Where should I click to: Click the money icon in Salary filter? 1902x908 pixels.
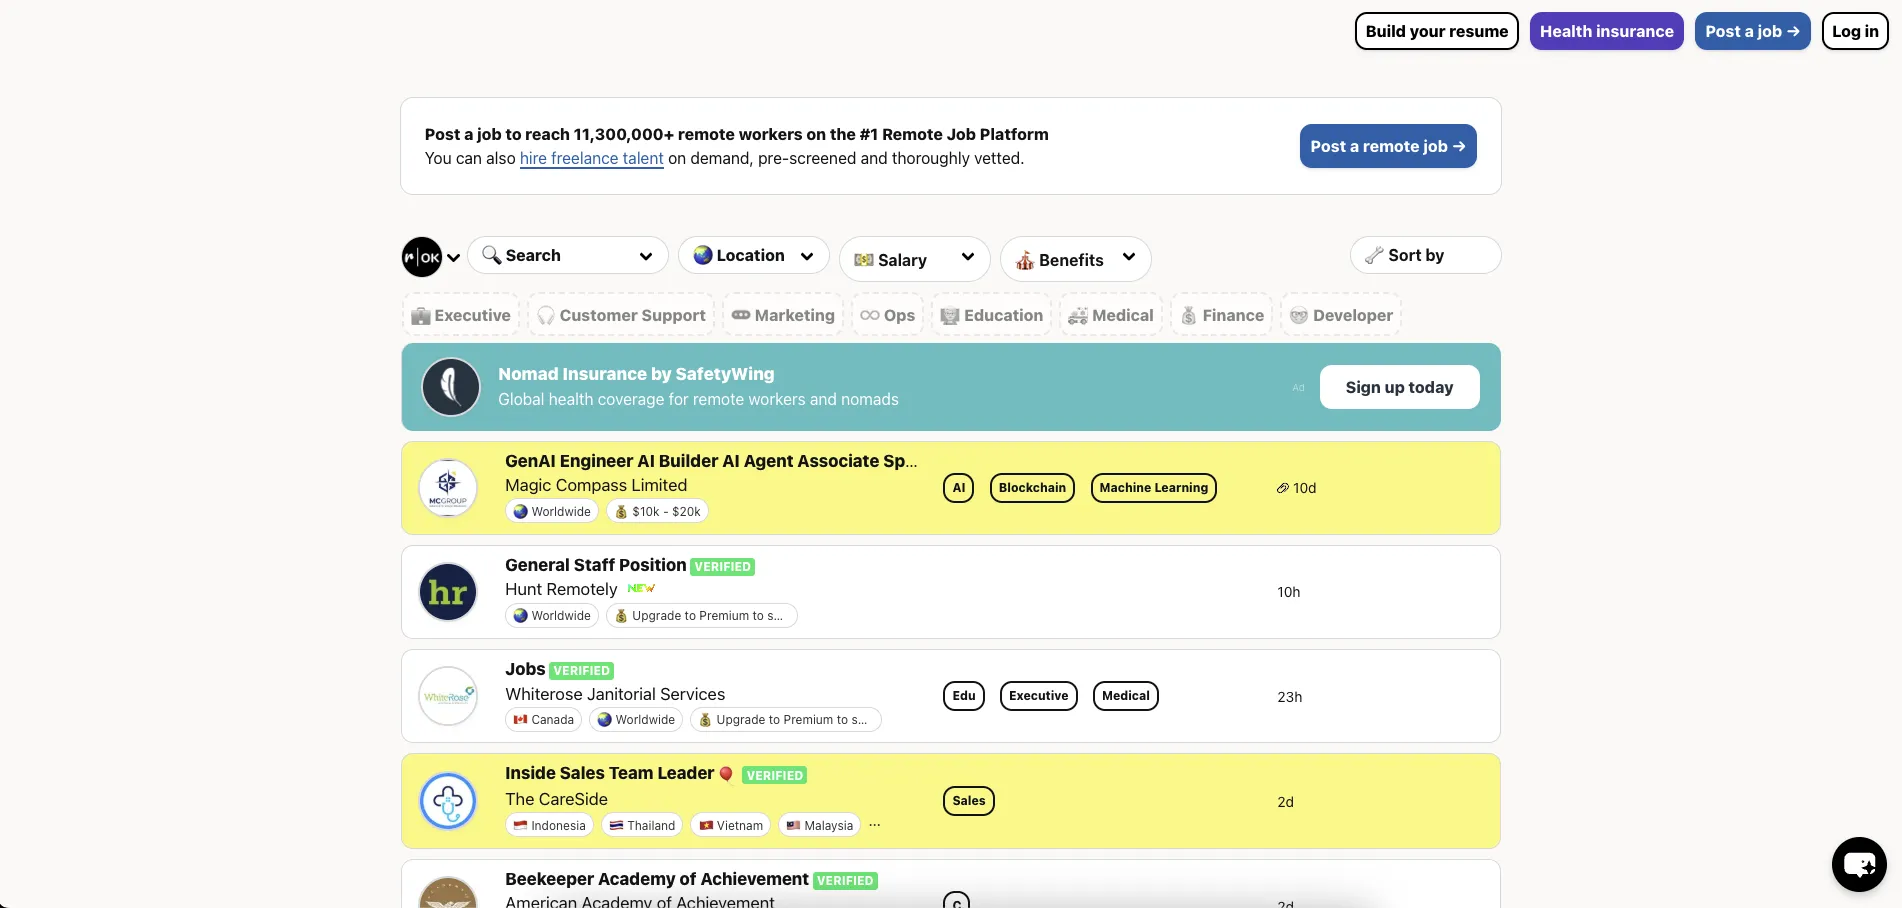click(864, 260)
